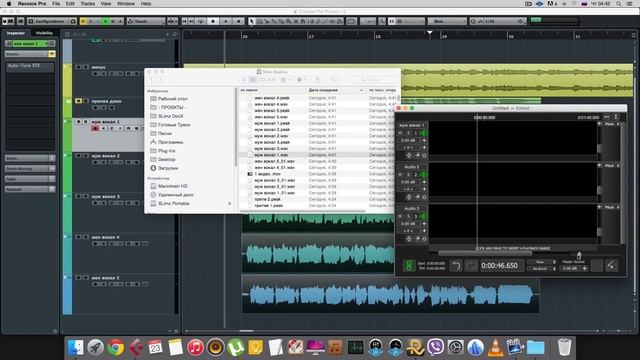Select file жен вокал 5_01.wav in Finder
640x360 pixels.
click(274, 161)
